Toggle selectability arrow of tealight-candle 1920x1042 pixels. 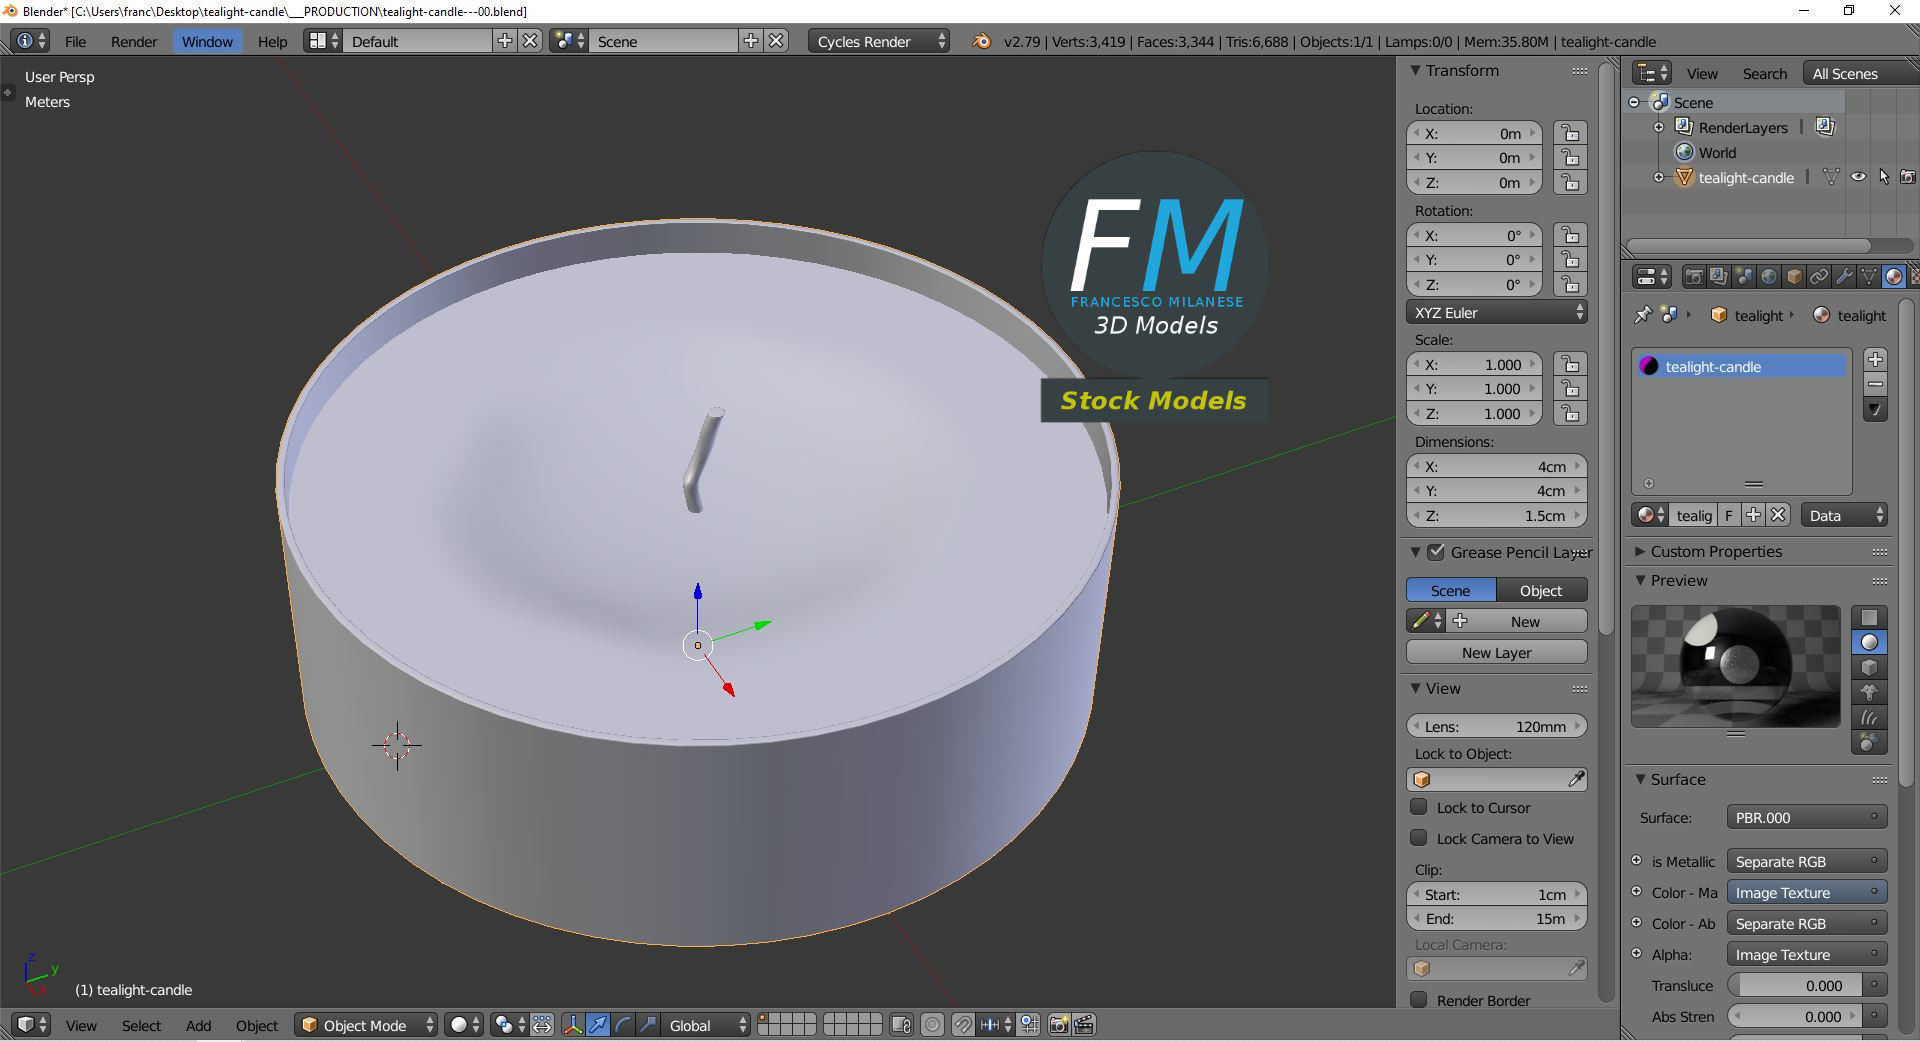[1883, 177]
